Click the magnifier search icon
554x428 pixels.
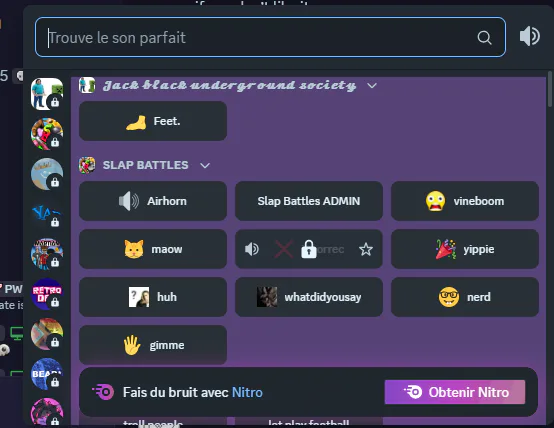(x=484, y=37)
